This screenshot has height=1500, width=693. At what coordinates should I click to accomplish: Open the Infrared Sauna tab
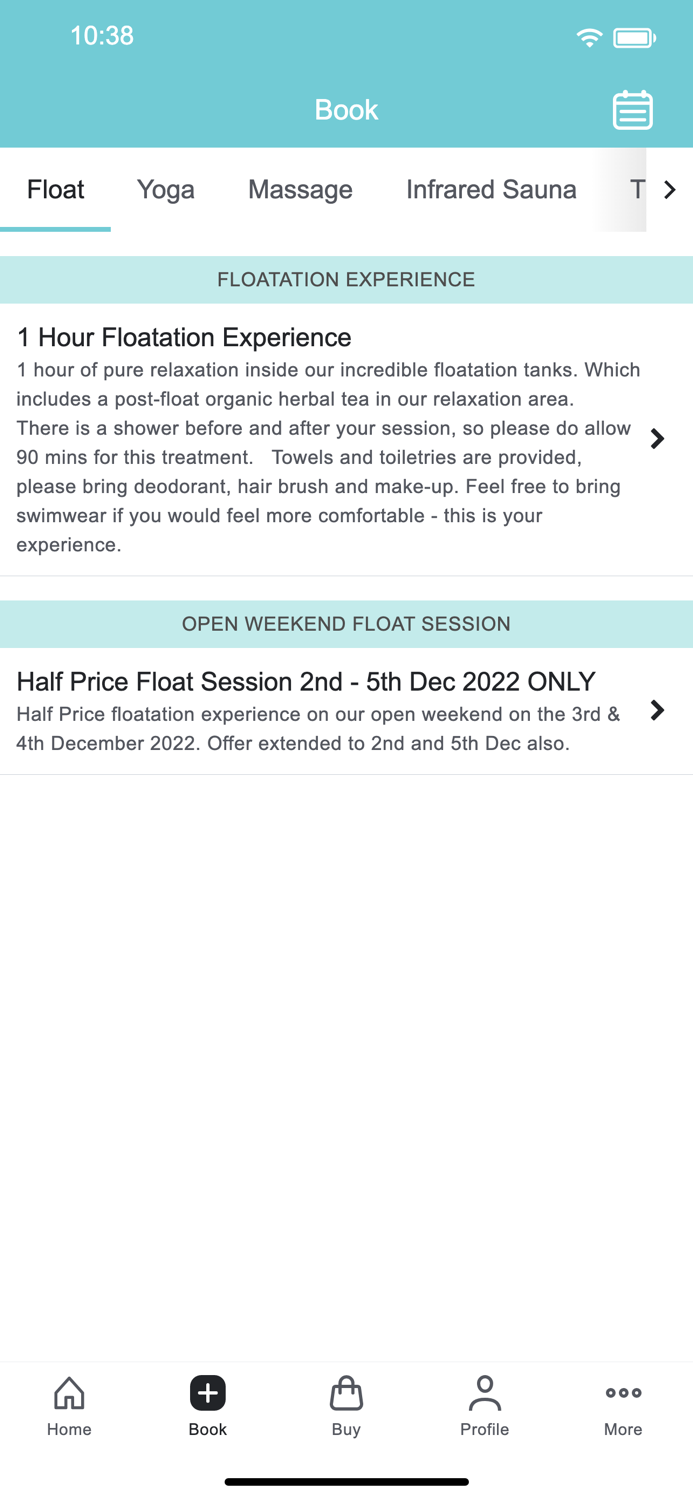[x=491, y=189]
